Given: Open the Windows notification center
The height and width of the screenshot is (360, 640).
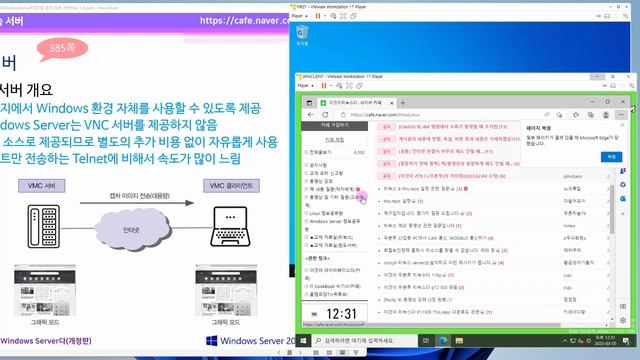Looking at the screenshot, I should pyautogui.click(x=626, y=341).
